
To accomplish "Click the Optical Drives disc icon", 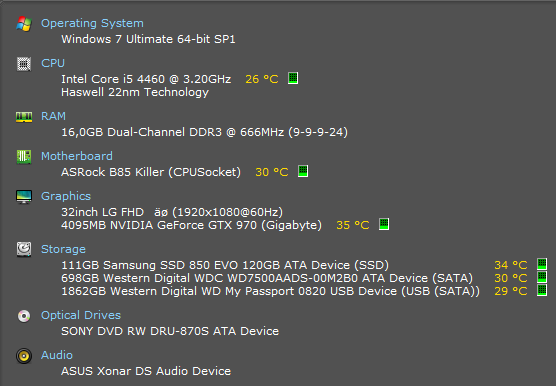I will pyautogui.click(x=24, y=316).
